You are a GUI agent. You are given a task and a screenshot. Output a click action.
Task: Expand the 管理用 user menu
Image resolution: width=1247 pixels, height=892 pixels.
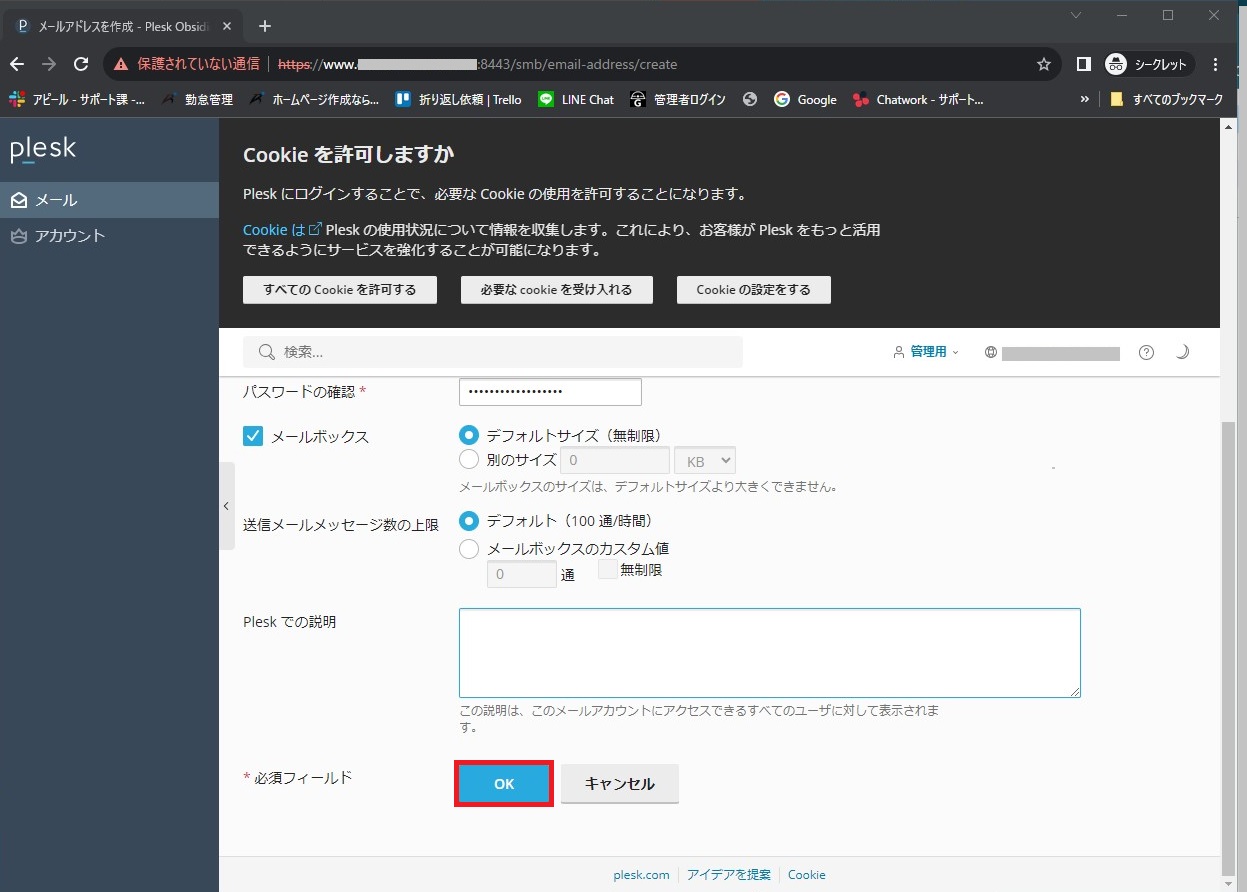click(x=925, y=352)
